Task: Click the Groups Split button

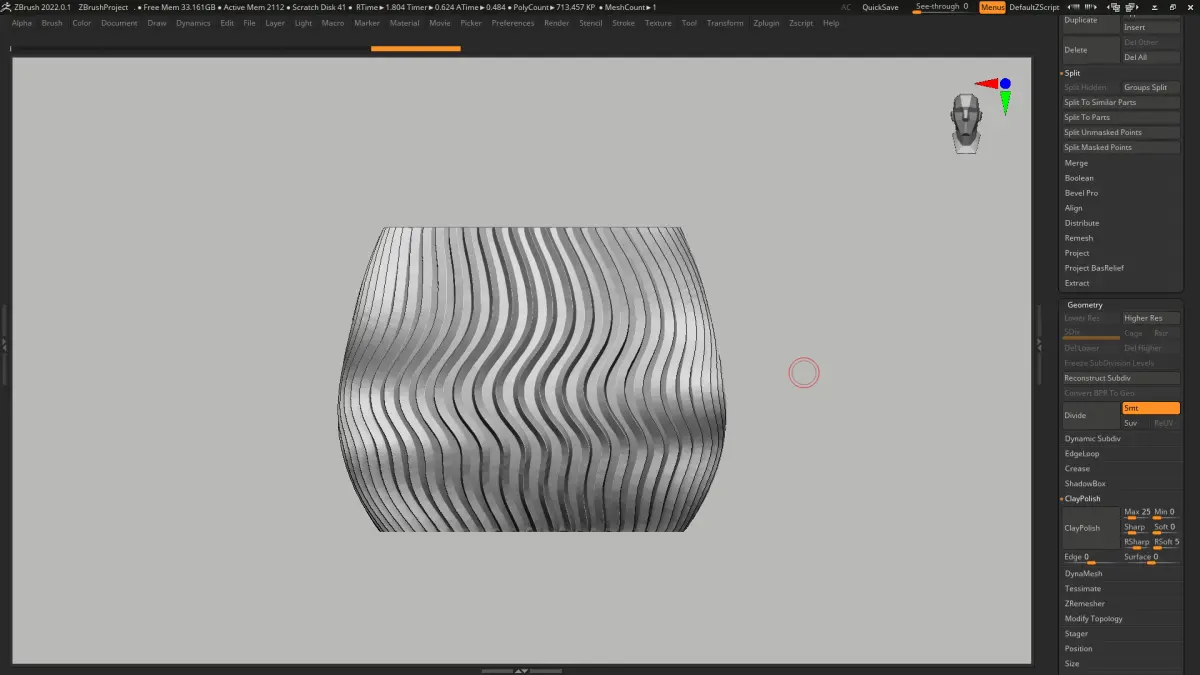Action: [x=1151, y=87]
